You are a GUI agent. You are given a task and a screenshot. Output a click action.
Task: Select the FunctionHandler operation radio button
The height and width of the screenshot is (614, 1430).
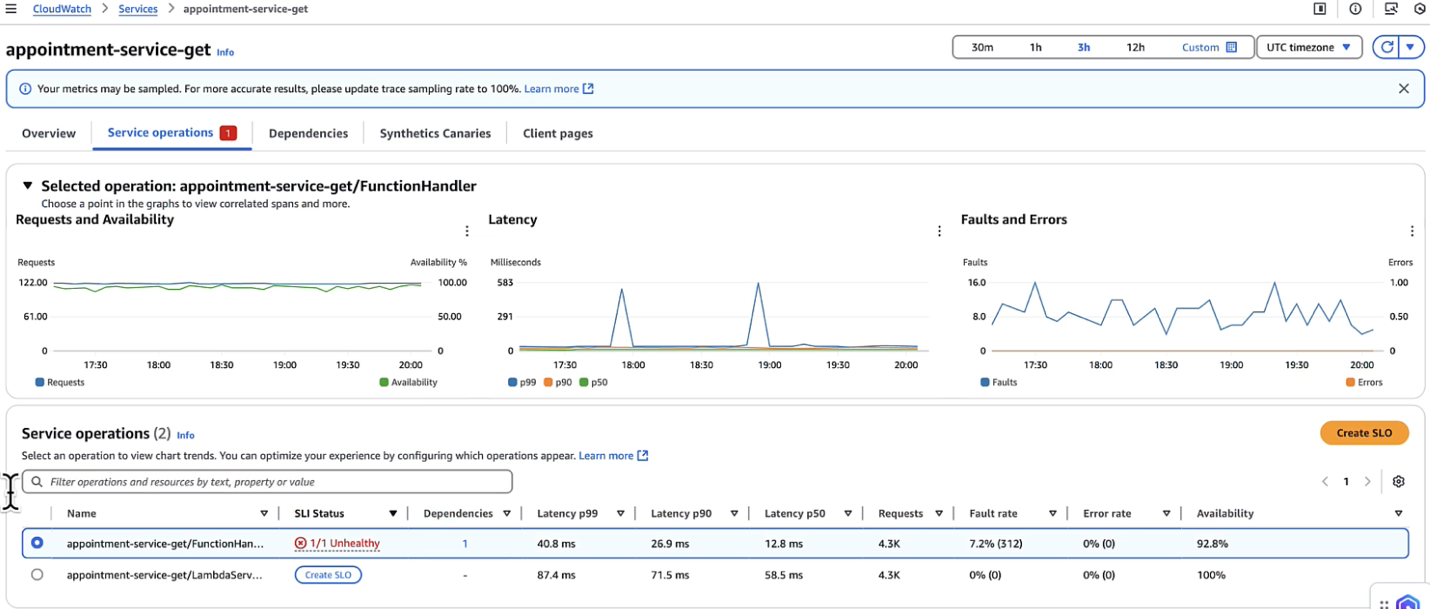coord(37,543)
